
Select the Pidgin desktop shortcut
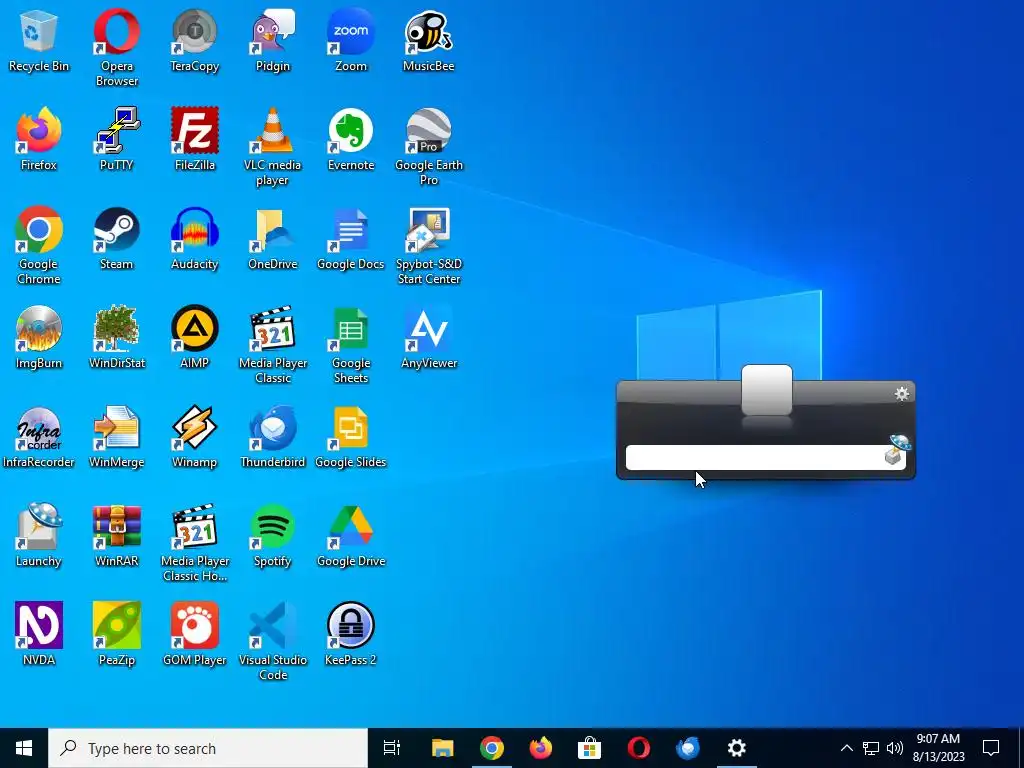click(273, 40)
